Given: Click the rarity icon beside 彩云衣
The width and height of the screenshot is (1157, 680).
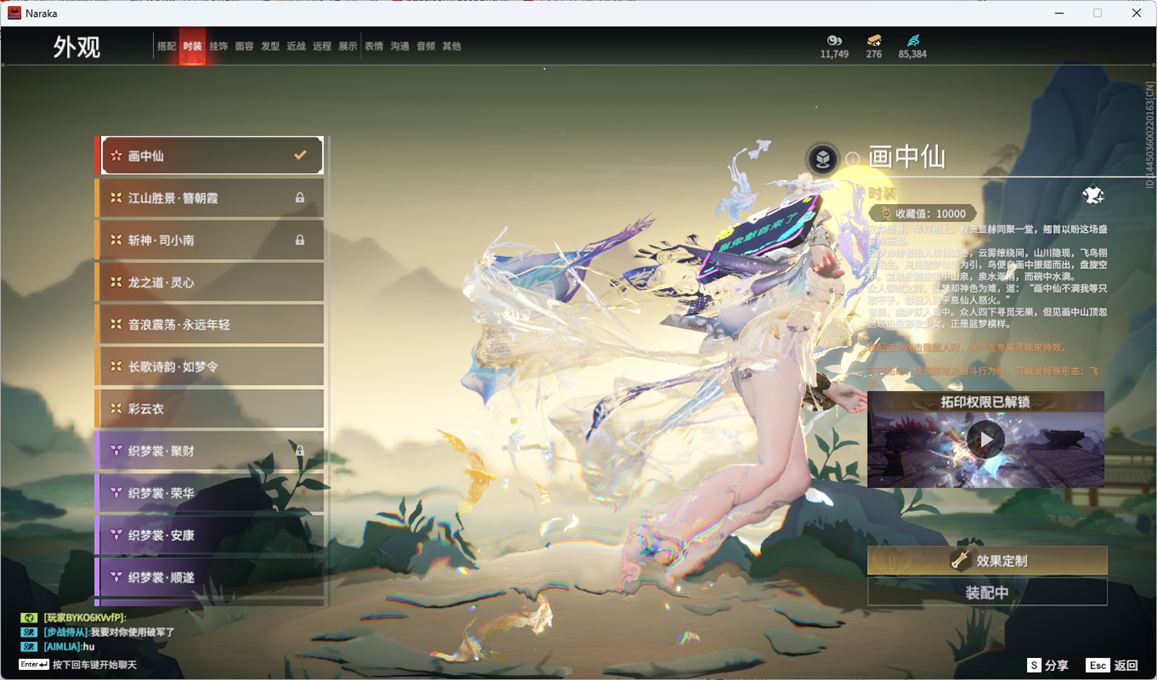Looking at the screenshot, I should click(116, 408).
